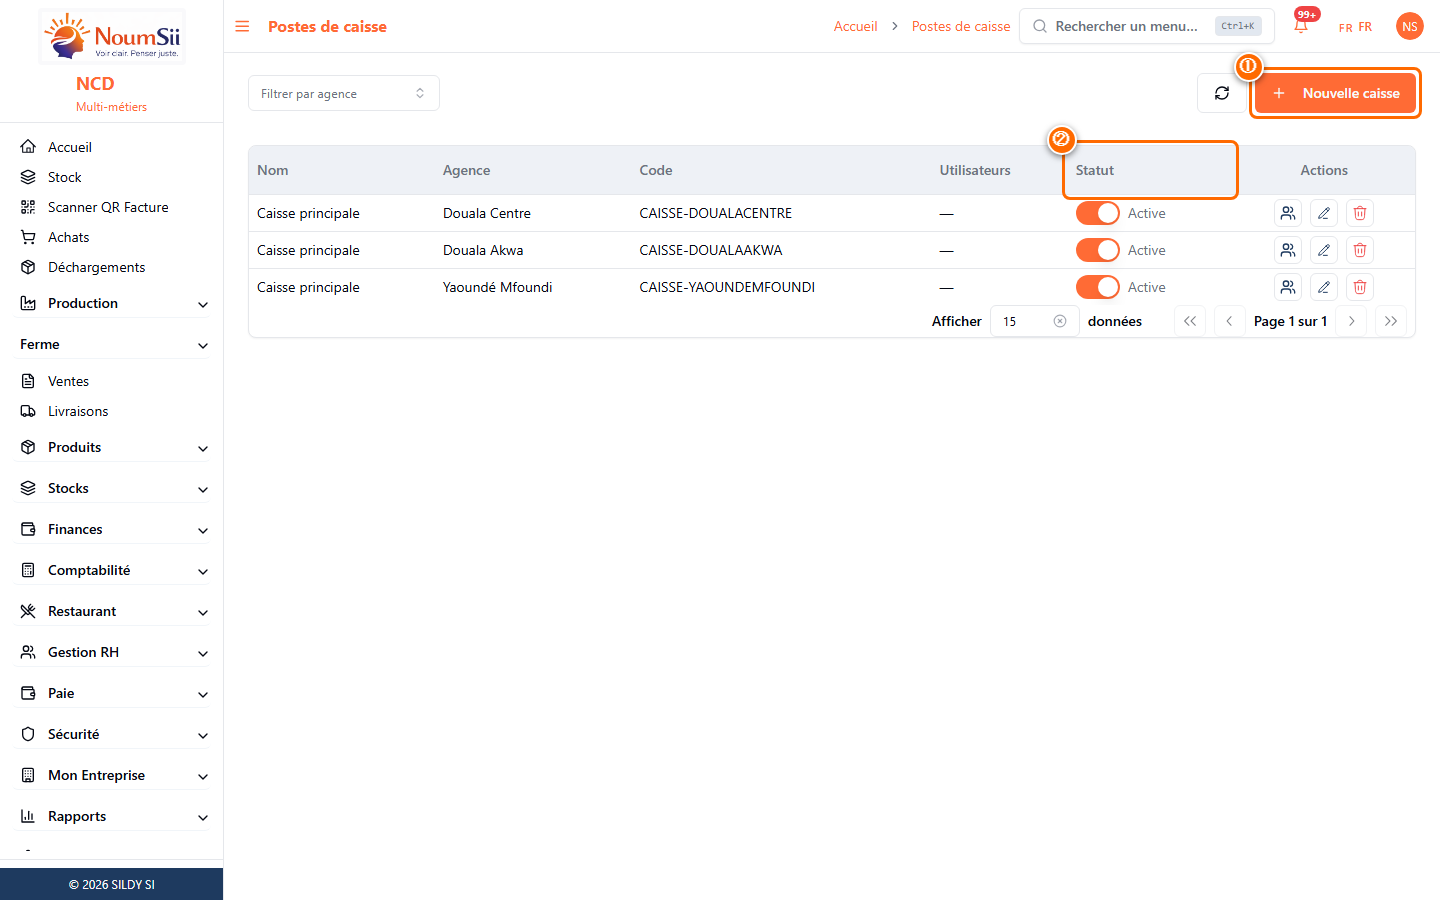The height and width of the screenshot is (900, 1440).
Task: Select CAISSE-DOUALACENTRE code cell
Action: click(x=716, y=213)
